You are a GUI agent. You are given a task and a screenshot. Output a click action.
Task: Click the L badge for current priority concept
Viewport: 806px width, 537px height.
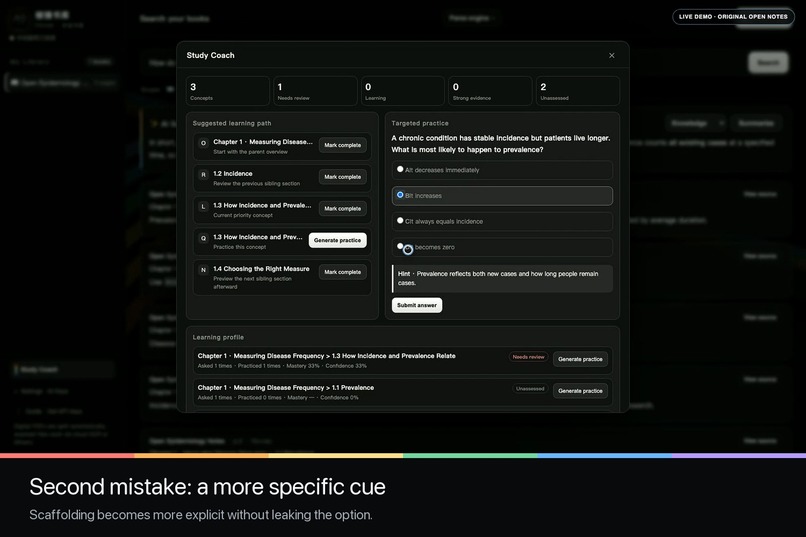203,207
